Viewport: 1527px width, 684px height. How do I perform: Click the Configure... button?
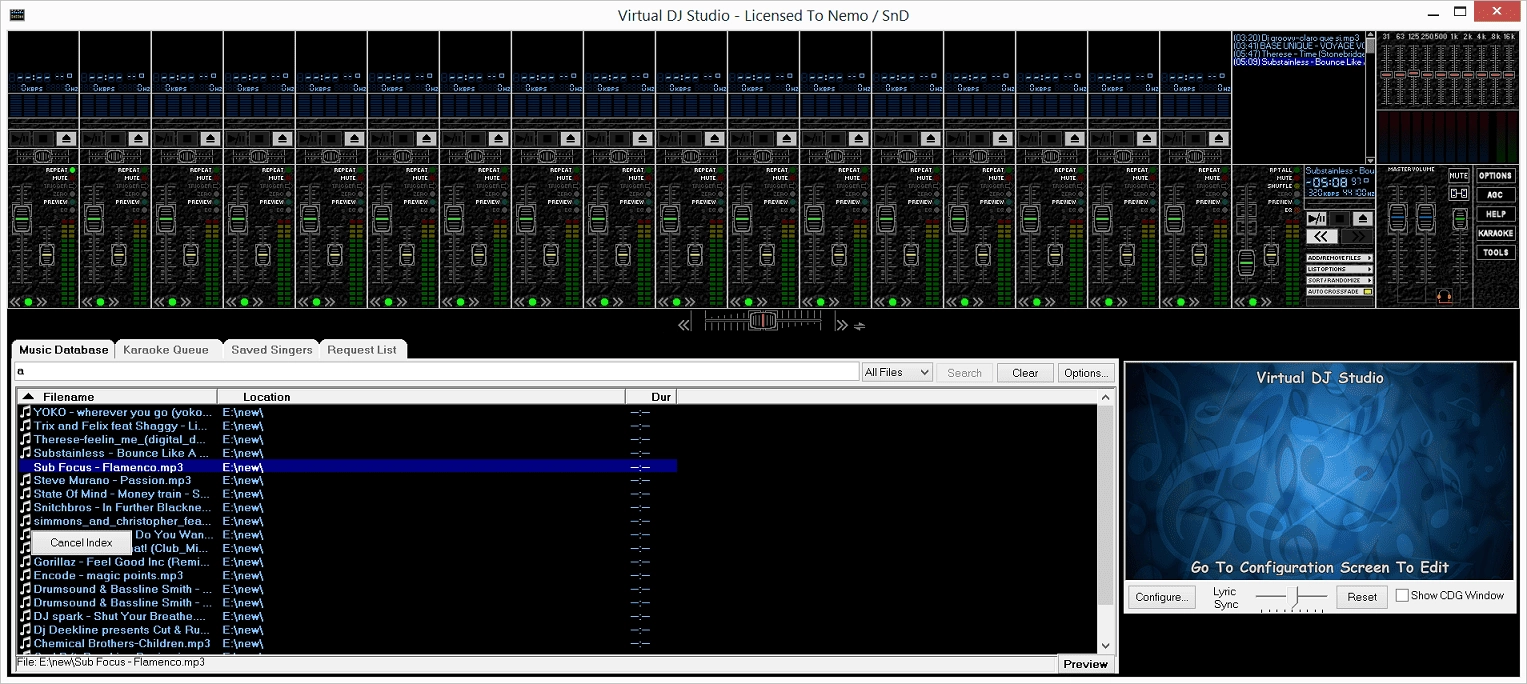pyautogui.click(x=1162, y=597)
